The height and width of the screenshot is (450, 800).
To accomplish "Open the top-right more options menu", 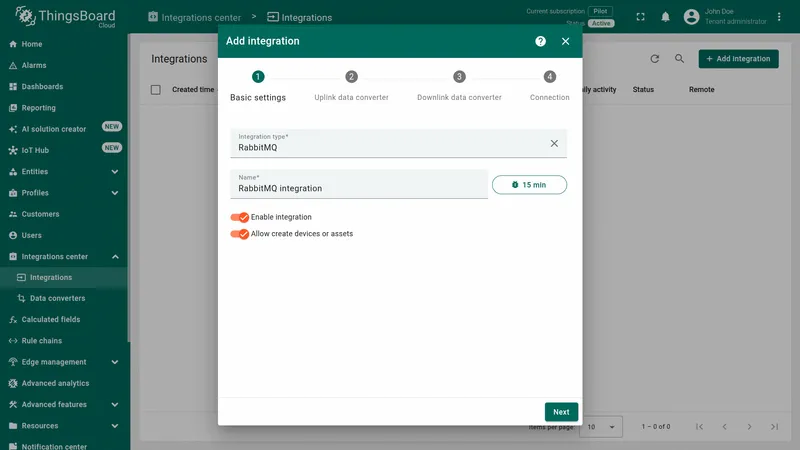I will click(779, 17).
